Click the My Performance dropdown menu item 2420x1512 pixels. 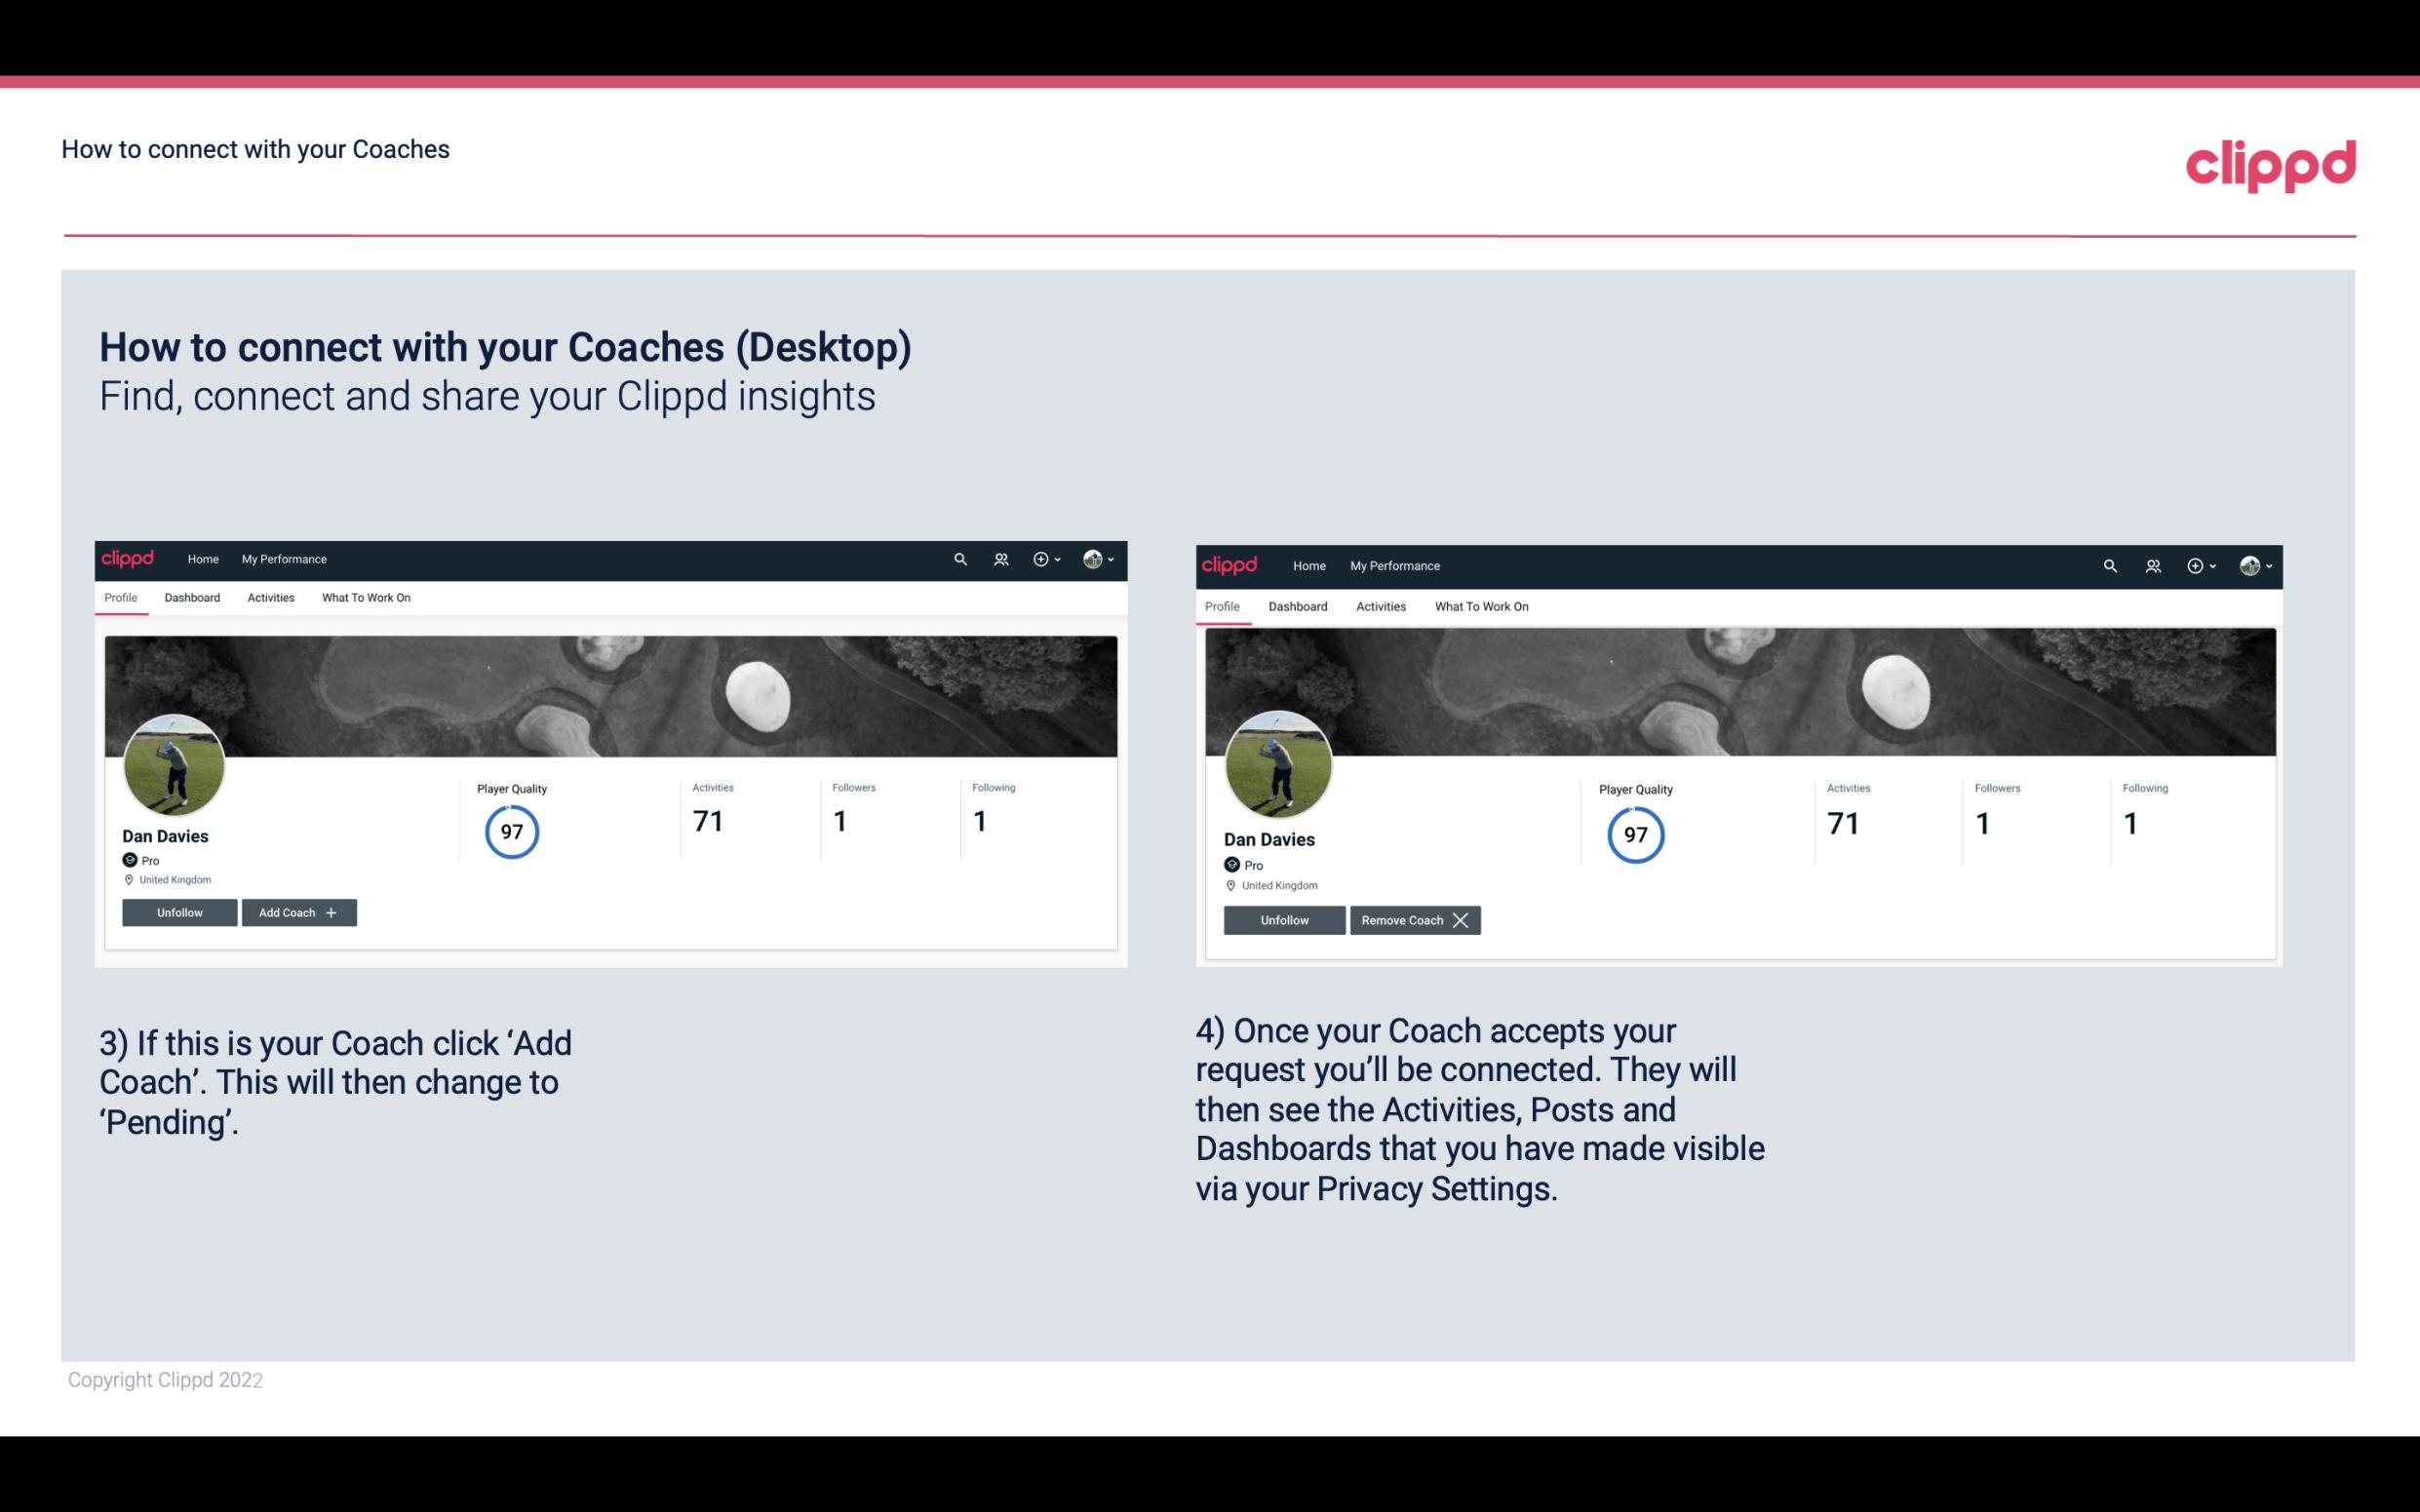(x=284, y=558)
